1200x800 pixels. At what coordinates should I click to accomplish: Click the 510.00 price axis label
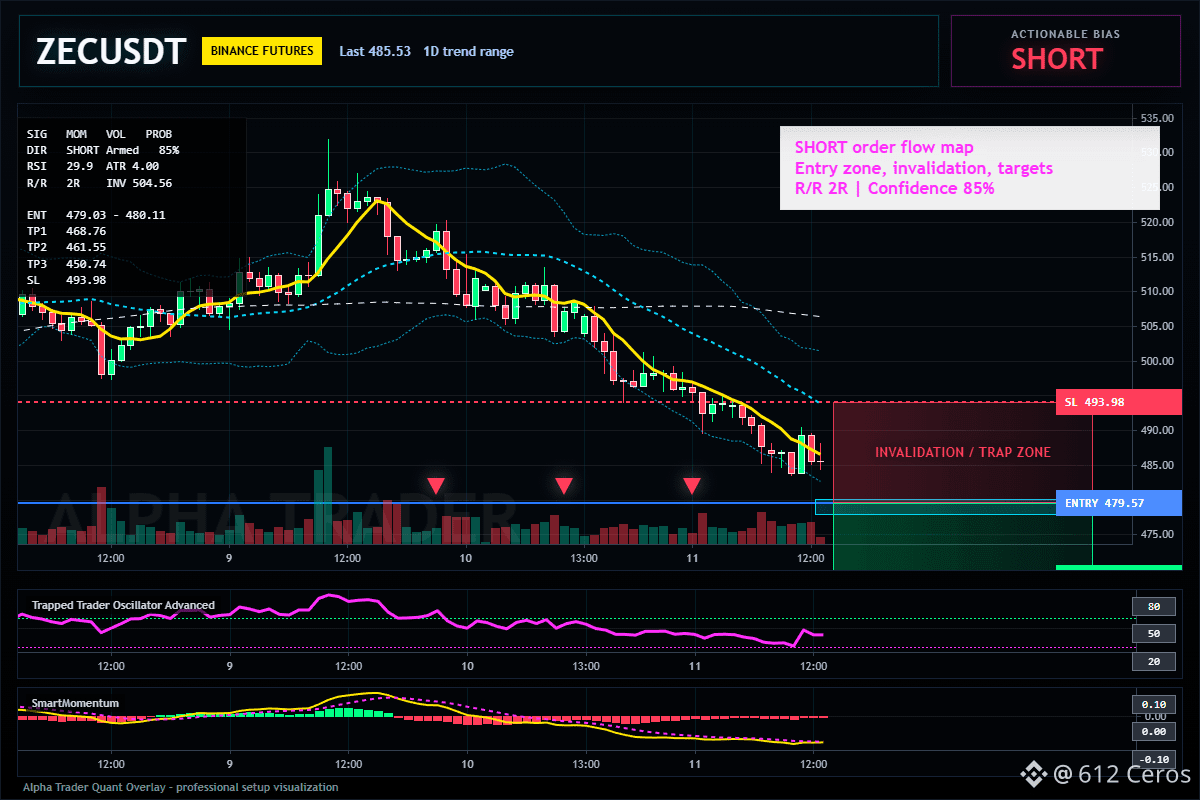(1156, 291)
